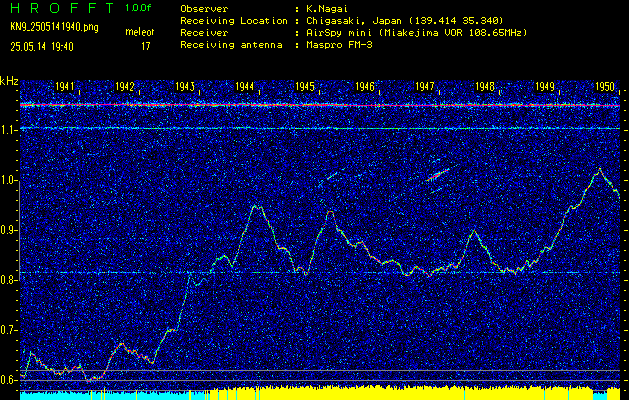Select the Maspro FM-3 antenna value
The width and height of the screenshot is (629, 400).
pyautogui.click(x=339, y=45)
